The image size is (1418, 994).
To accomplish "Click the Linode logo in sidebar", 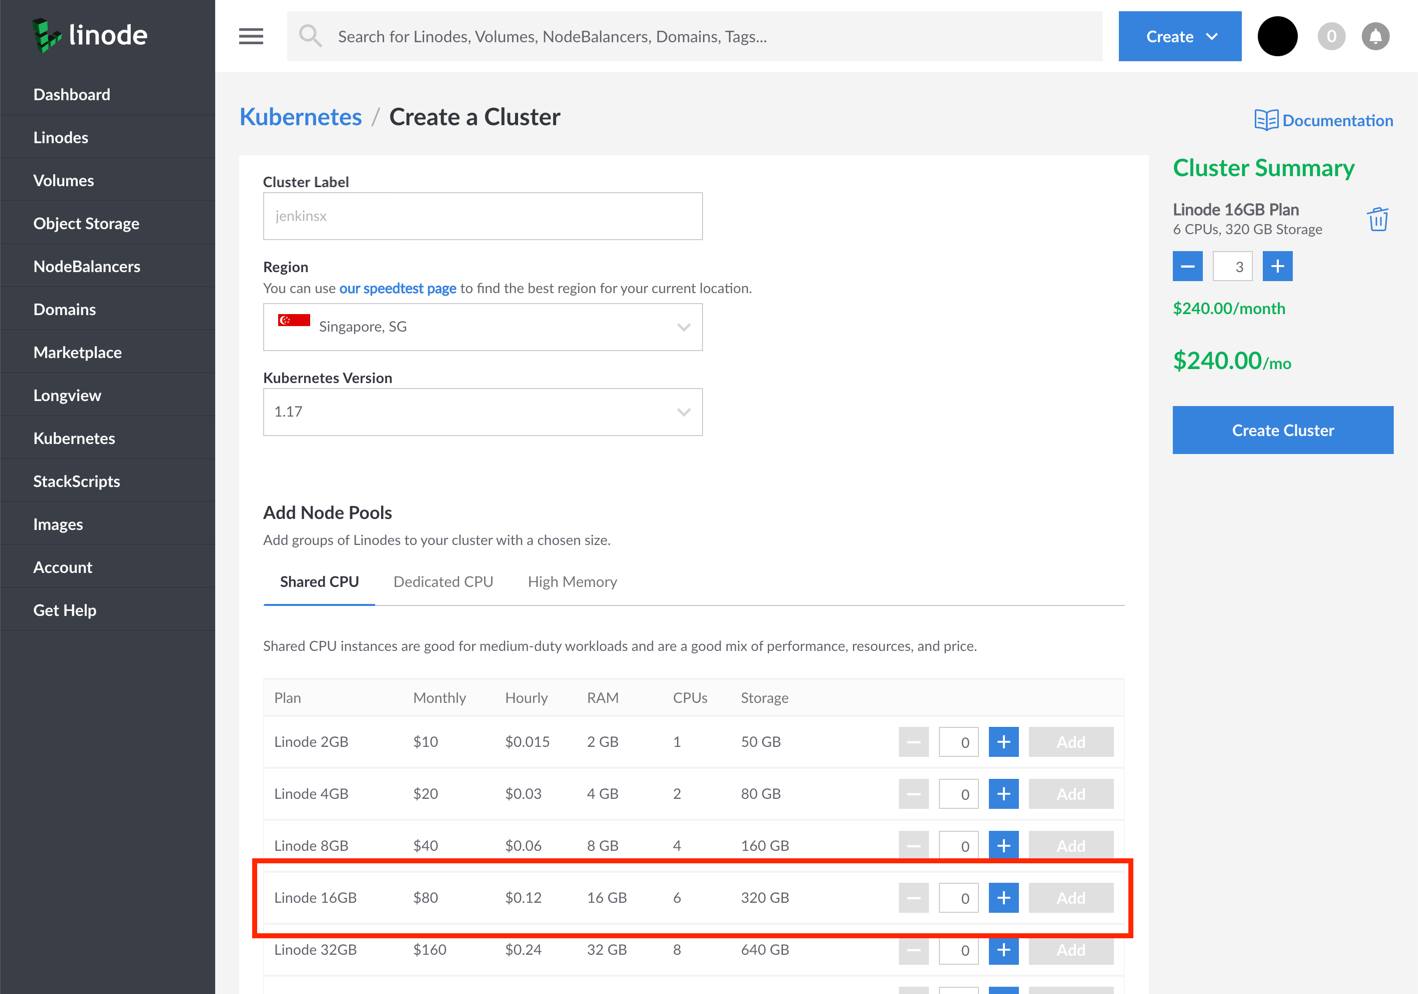I will pos(90,35).
